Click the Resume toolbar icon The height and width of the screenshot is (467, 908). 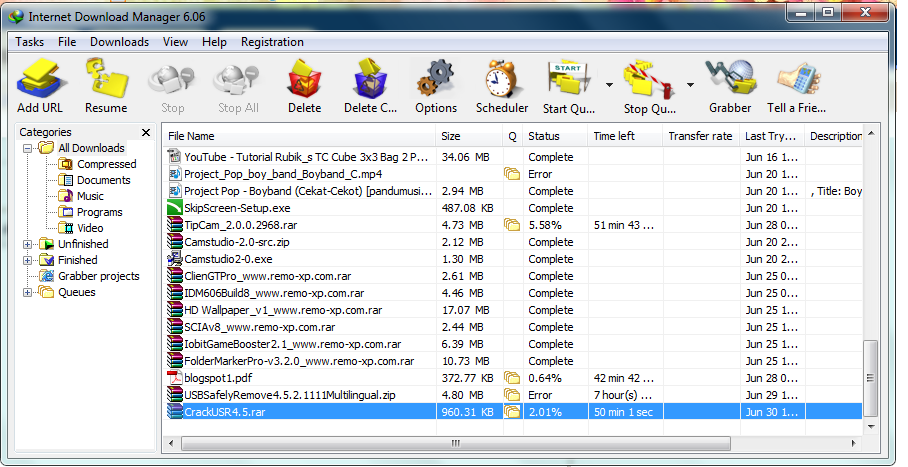click(x=107, y=78)
